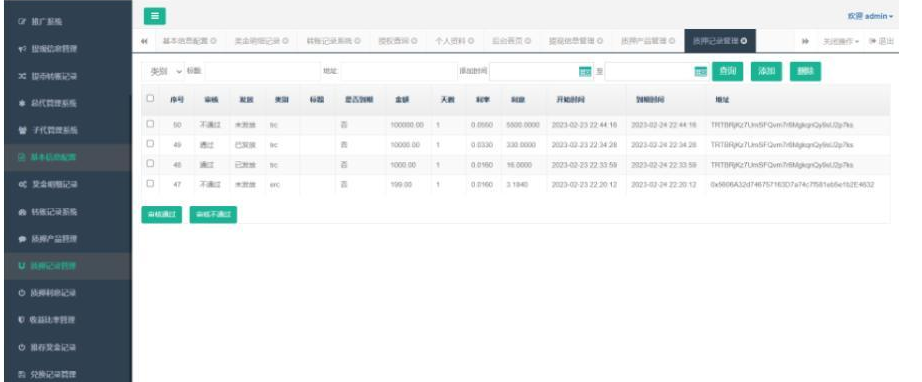The width and height of the screenshot is (922, 382).
Task: Toggle the select-all checkbox in table header
Action: click(150, 99)
